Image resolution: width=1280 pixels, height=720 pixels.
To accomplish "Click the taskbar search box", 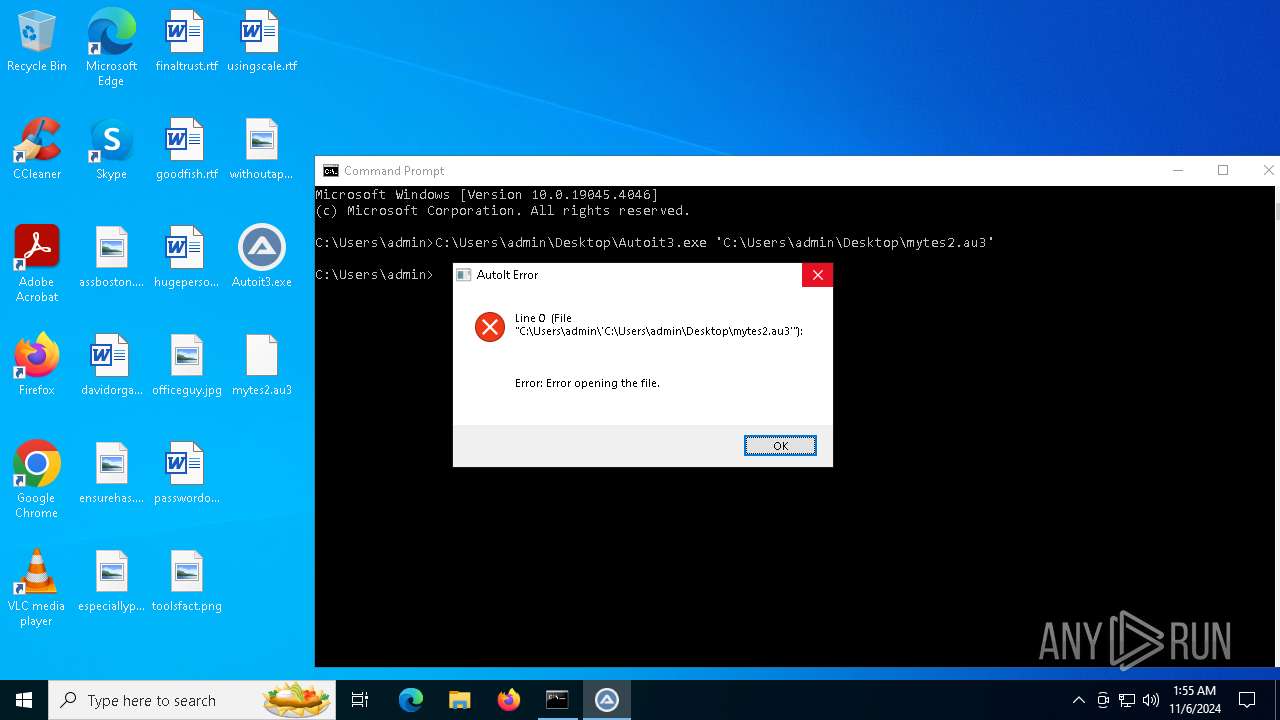I will tap(192, 700).
